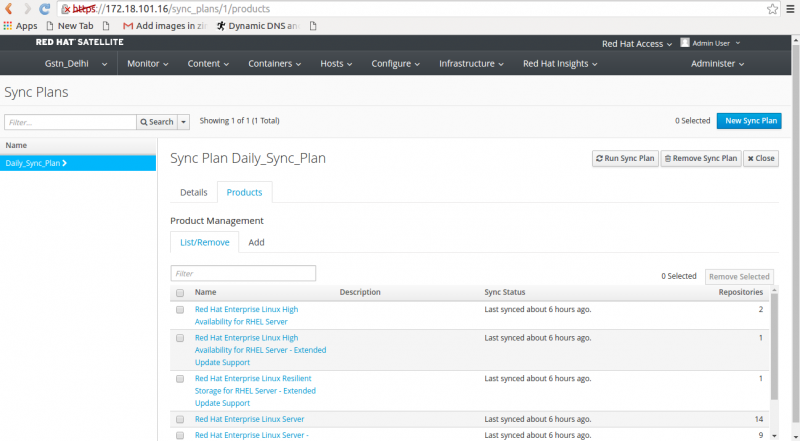Go back with the browser back arrow
Screen dimensions: 800x441
[9, 9]
